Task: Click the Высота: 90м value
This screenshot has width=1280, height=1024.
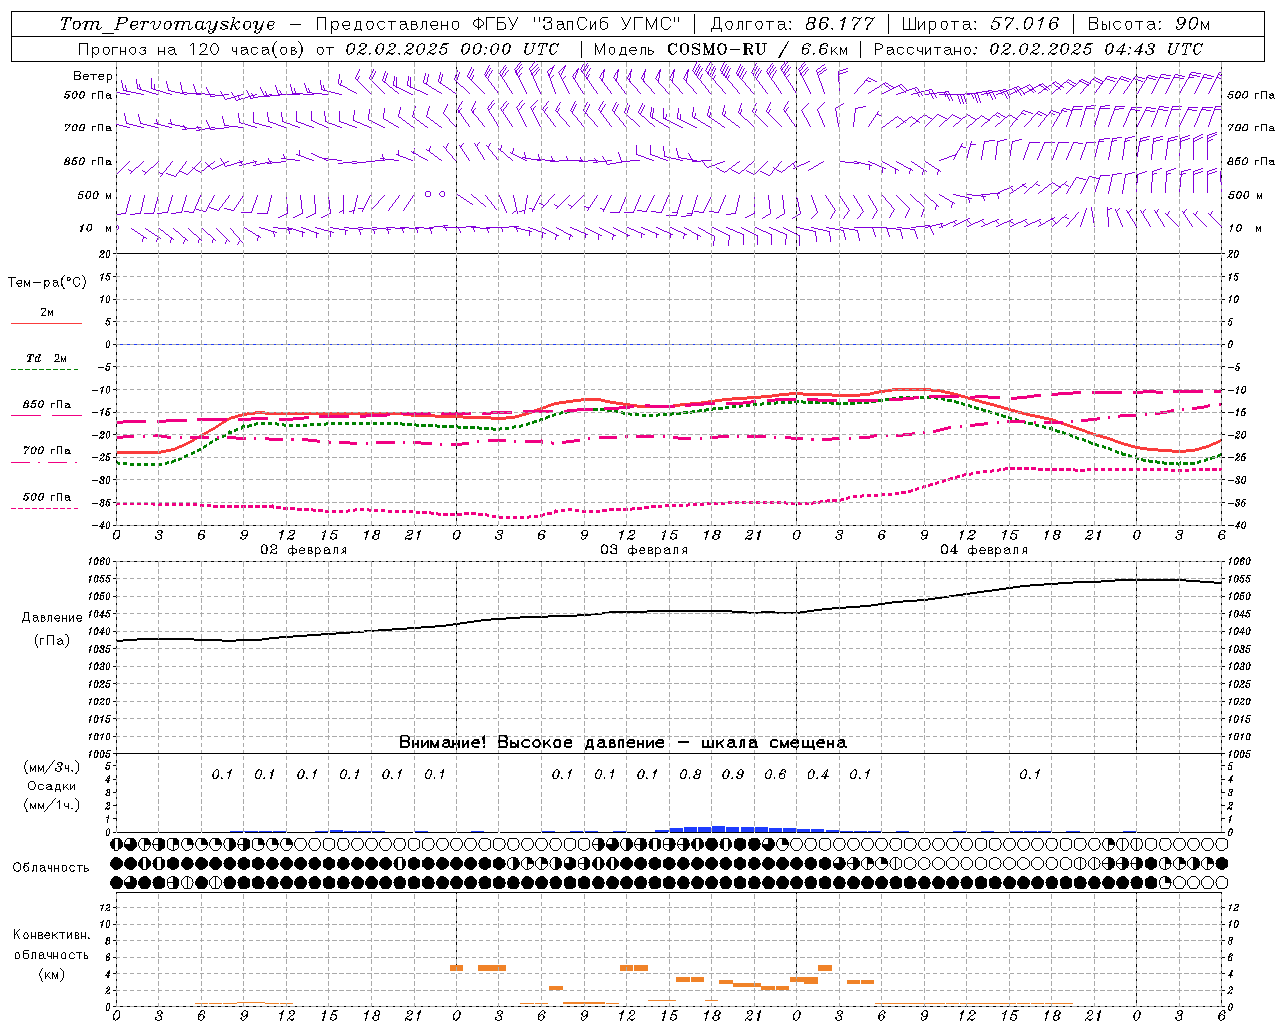Action: tap(1148, 24)
